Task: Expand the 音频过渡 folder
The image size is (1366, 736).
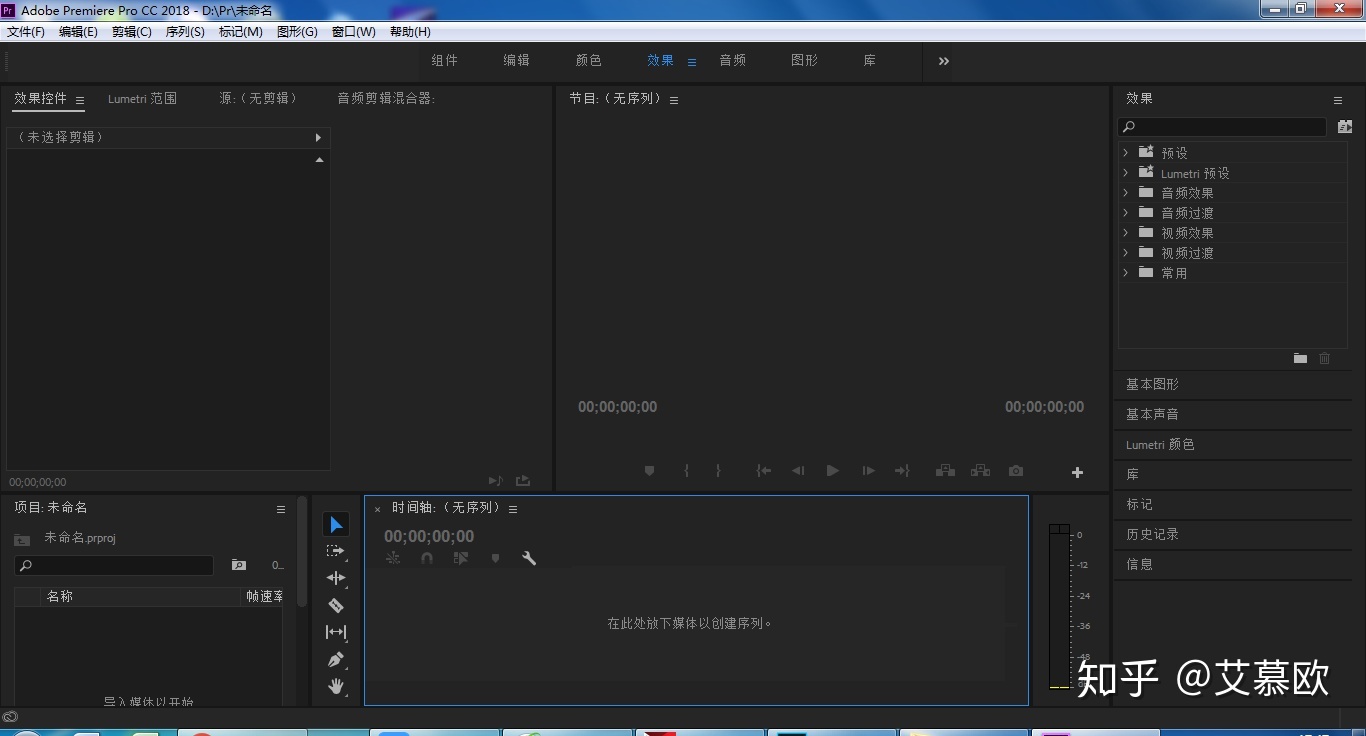Action: tap(1125, 213)
